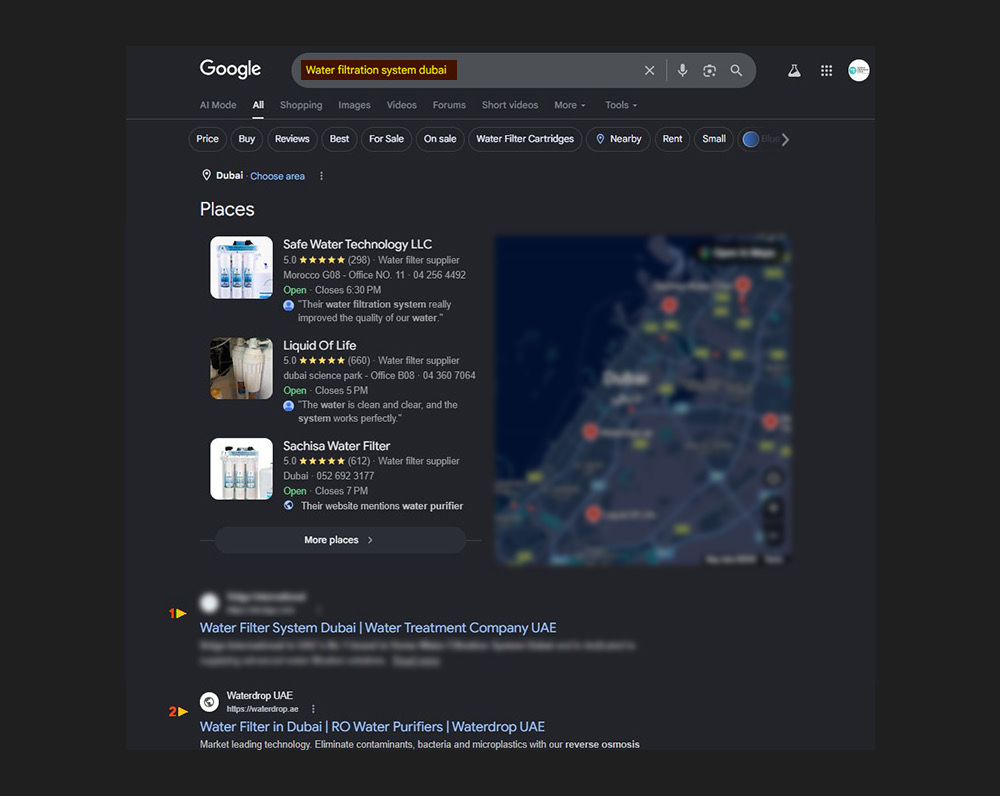The image size is (1000, 796).
Task: Apply the Nearby filter chip
Action: point(618,139)
